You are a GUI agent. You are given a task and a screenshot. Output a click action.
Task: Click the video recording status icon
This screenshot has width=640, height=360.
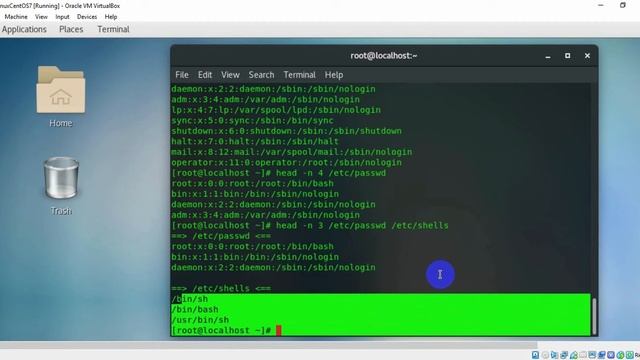pyautogui.click(x=602, y=355)
